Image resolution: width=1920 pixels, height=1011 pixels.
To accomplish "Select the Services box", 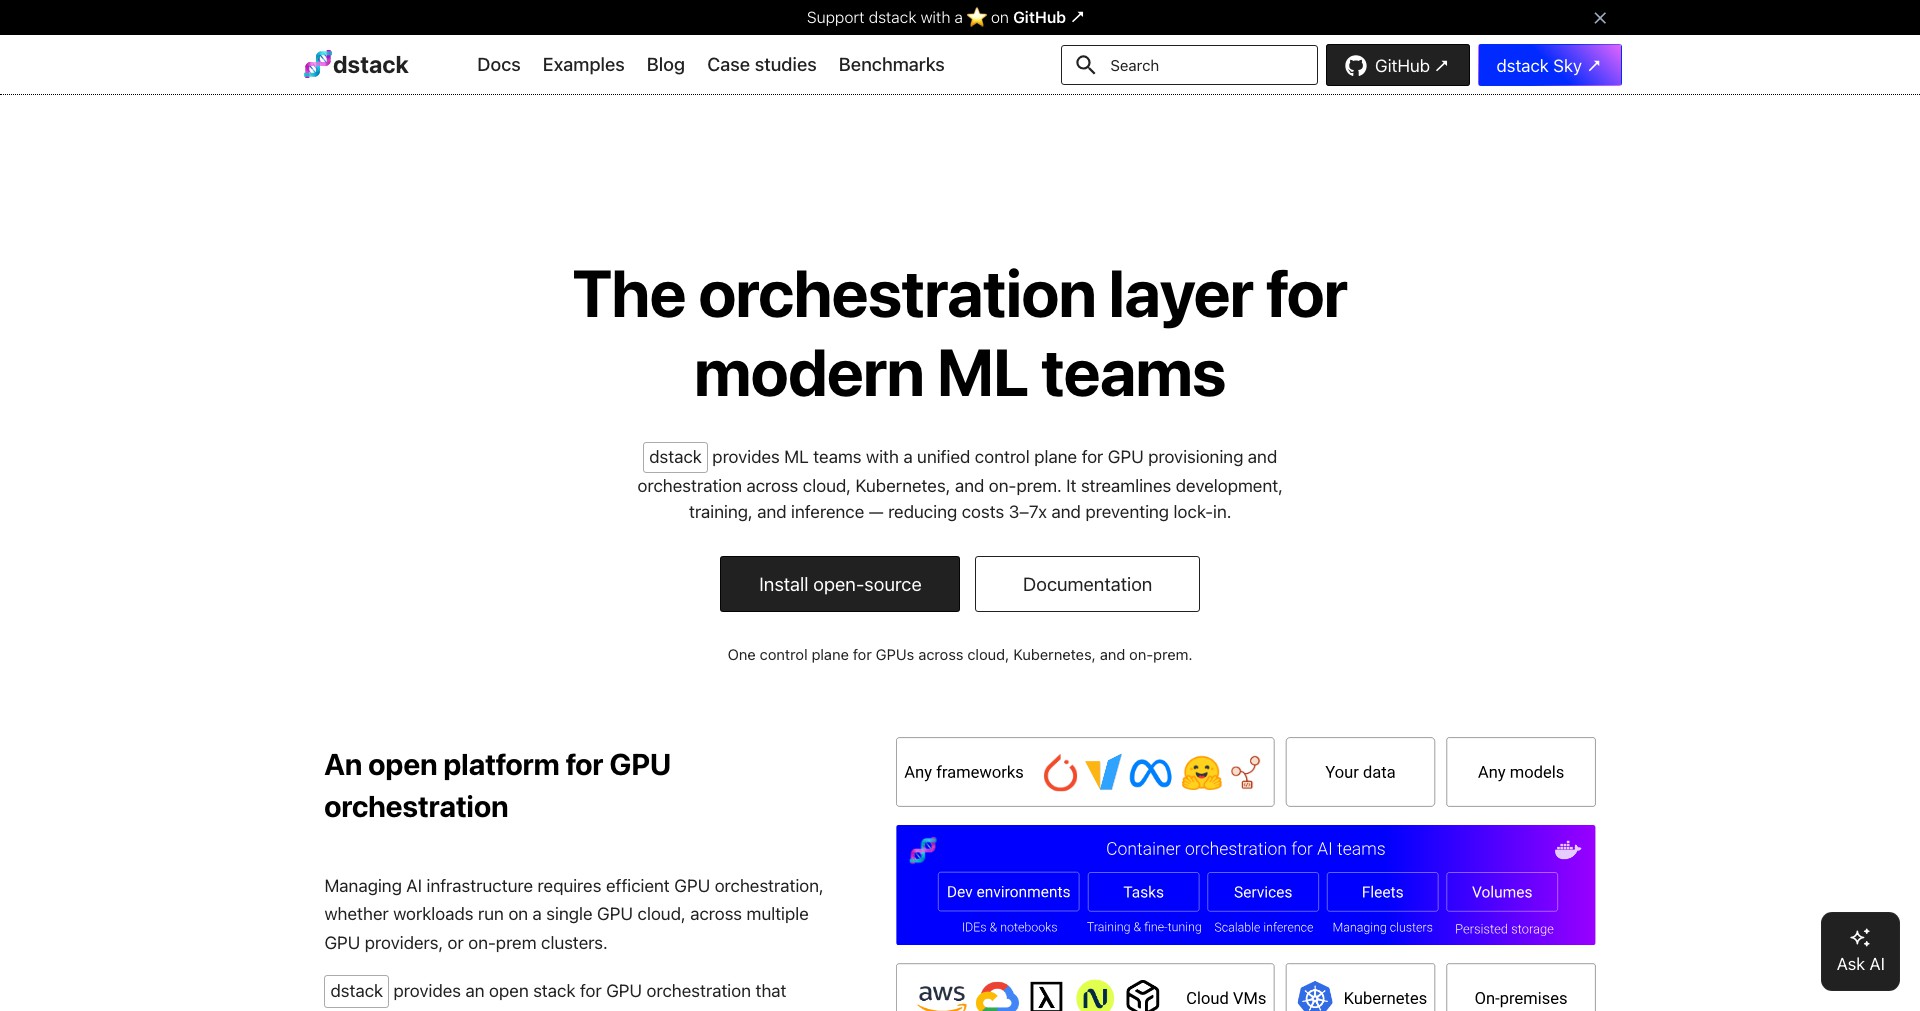I will click(1263, 892).
